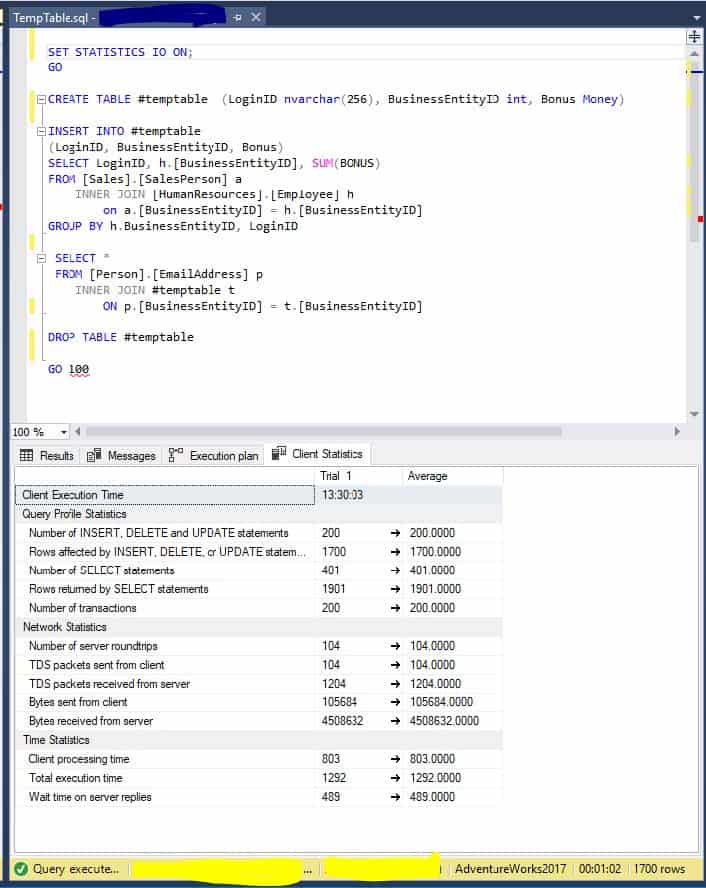This screenshot has width=706, height=888.
Task: Select Bytes received from server row
Action: coord(258,721)
